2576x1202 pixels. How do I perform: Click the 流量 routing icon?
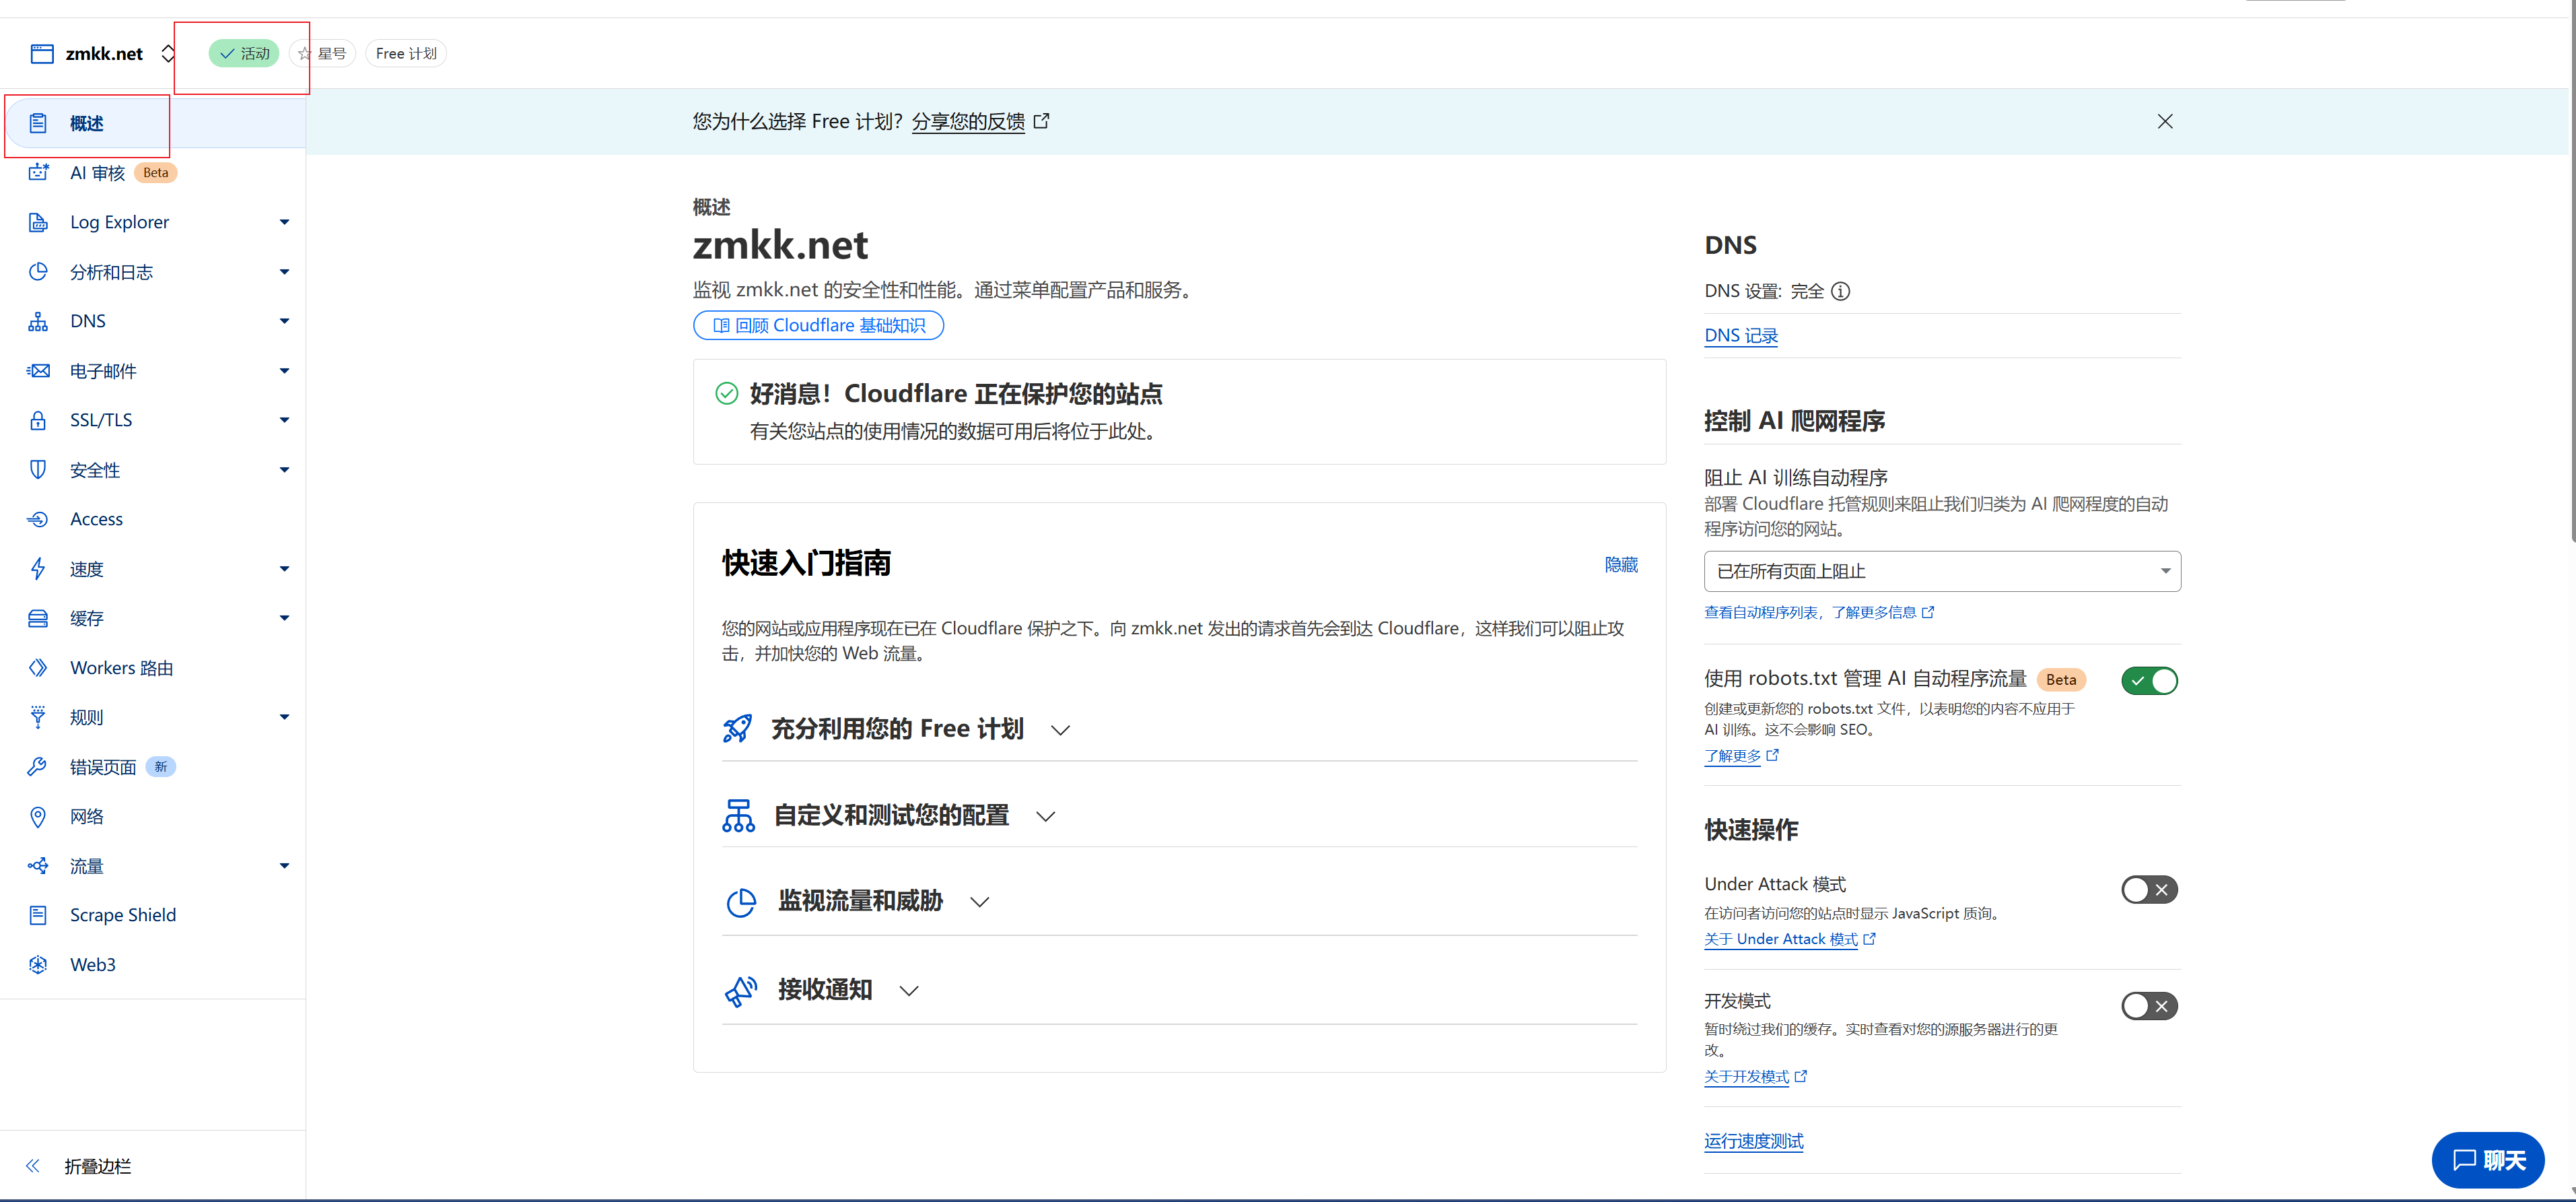click(x=38, y=865)
